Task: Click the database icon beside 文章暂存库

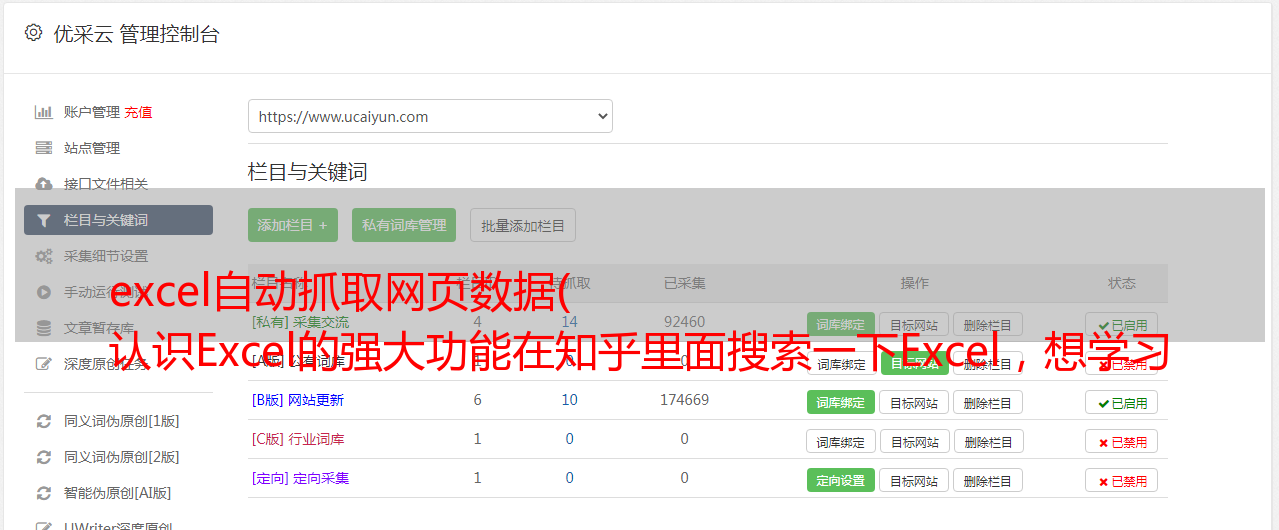Action: pyautogui.click(x=44, y=328)
